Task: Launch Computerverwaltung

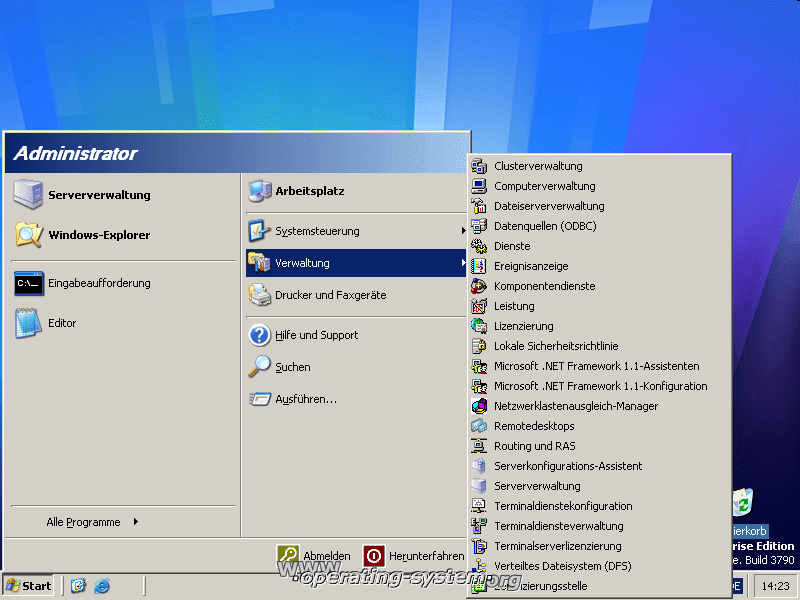Action: pos(544,186)
